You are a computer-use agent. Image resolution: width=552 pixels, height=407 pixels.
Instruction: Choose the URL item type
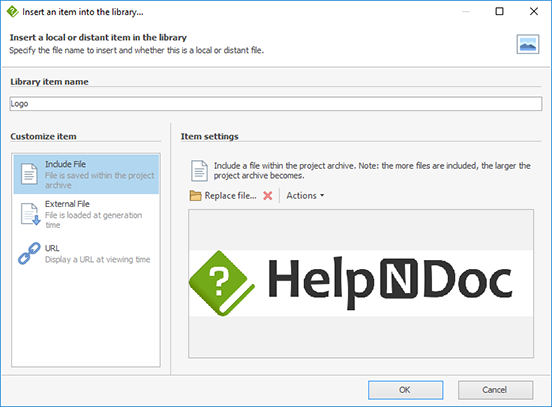(86, 253)
